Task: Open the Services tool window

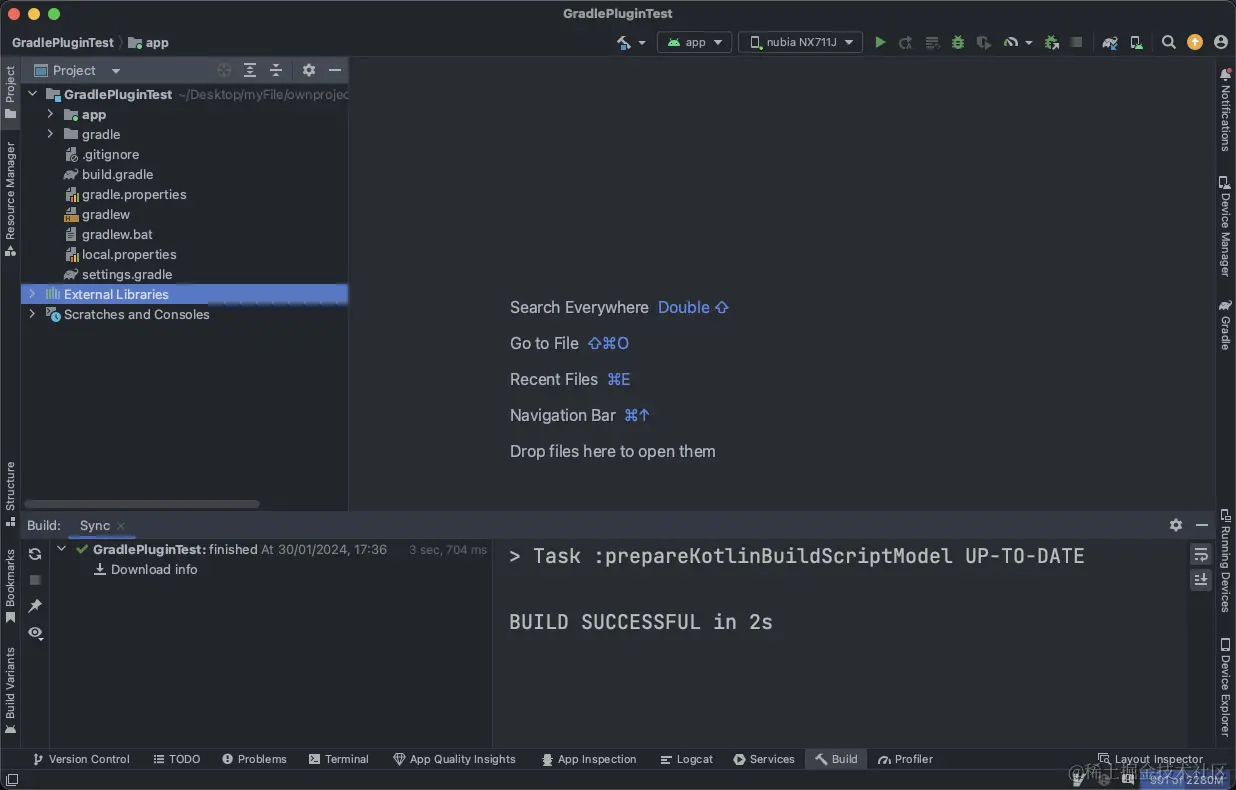Action: point(764,759)
